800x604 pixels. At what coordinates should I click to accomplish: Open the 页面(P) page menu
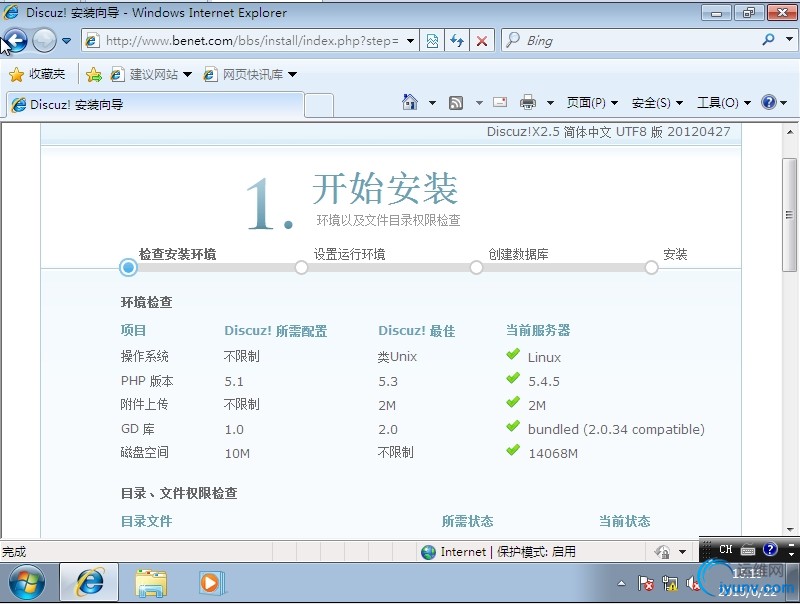point(592,103)
